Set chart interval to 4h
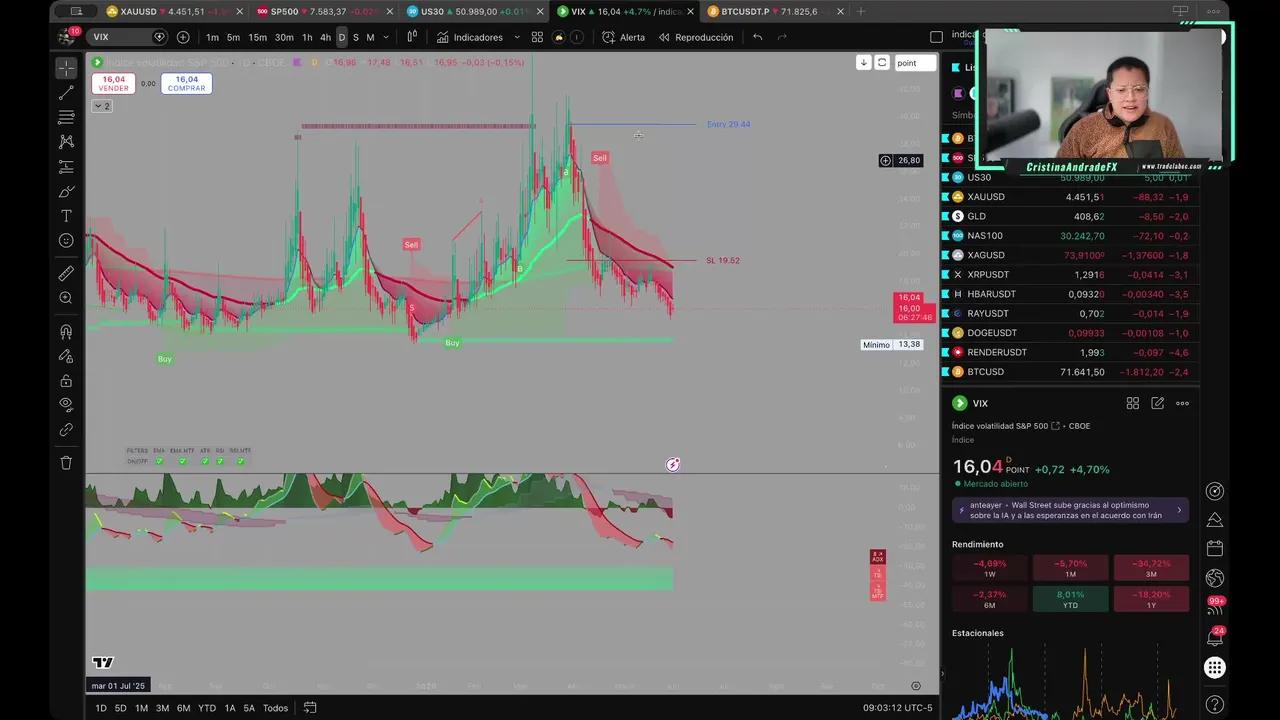The height and width of the screenshot is (720, 1280). click(325, 37)
